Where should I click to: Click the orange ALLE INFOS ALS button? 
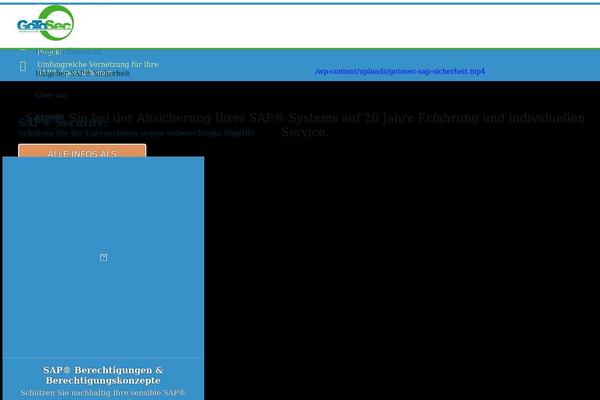point(82,151)
